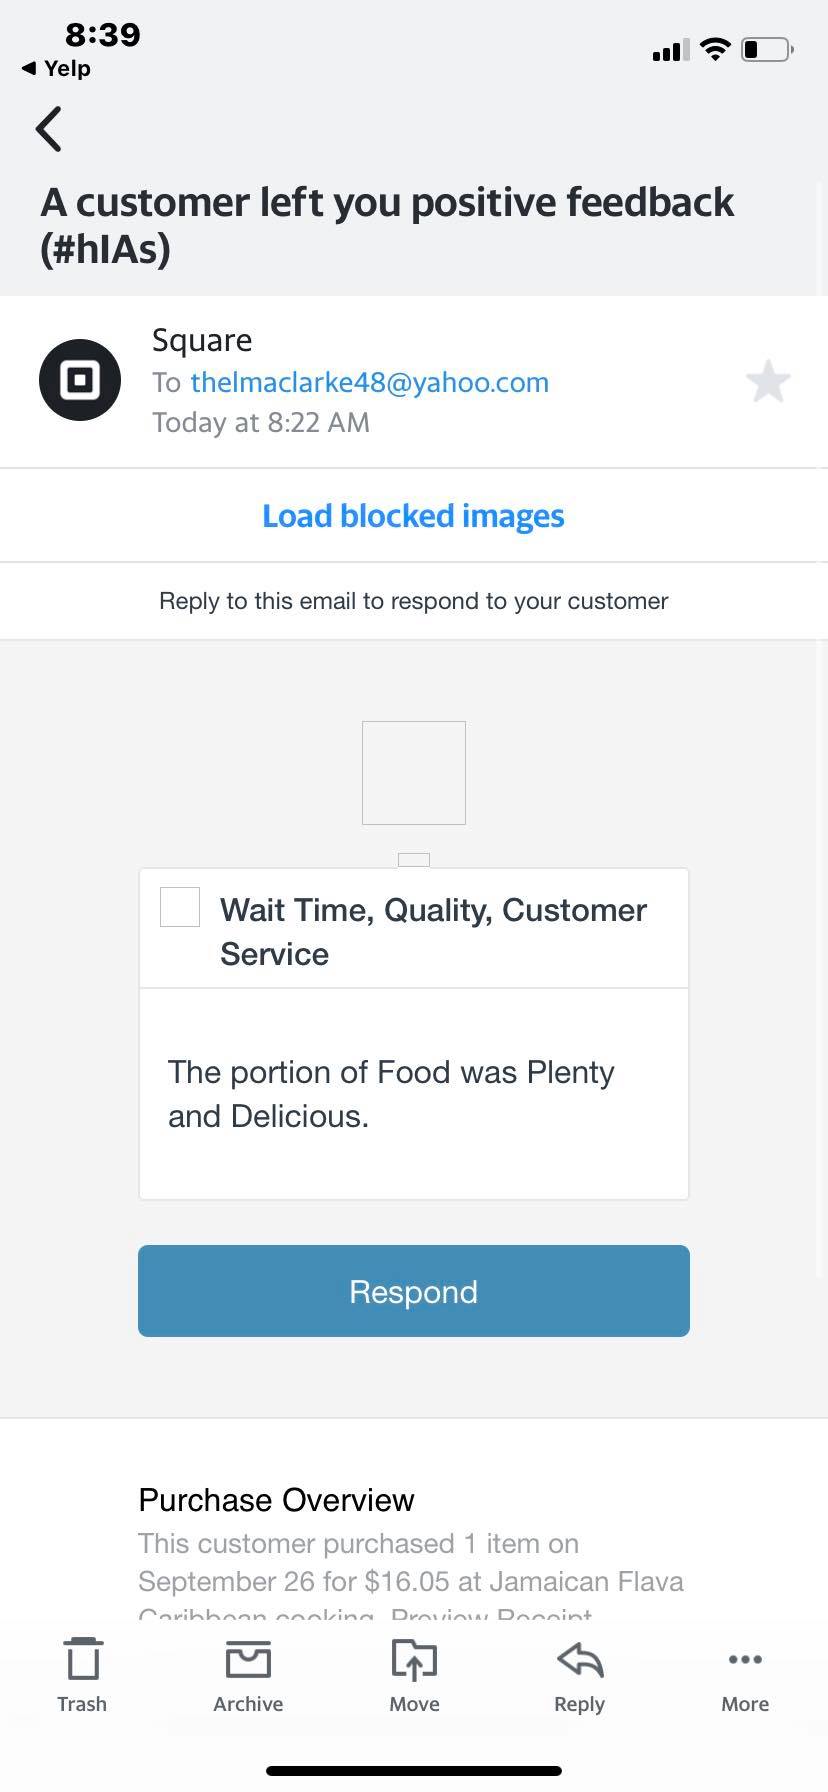Tap the Wi-Fi status icon

[715, 49]
